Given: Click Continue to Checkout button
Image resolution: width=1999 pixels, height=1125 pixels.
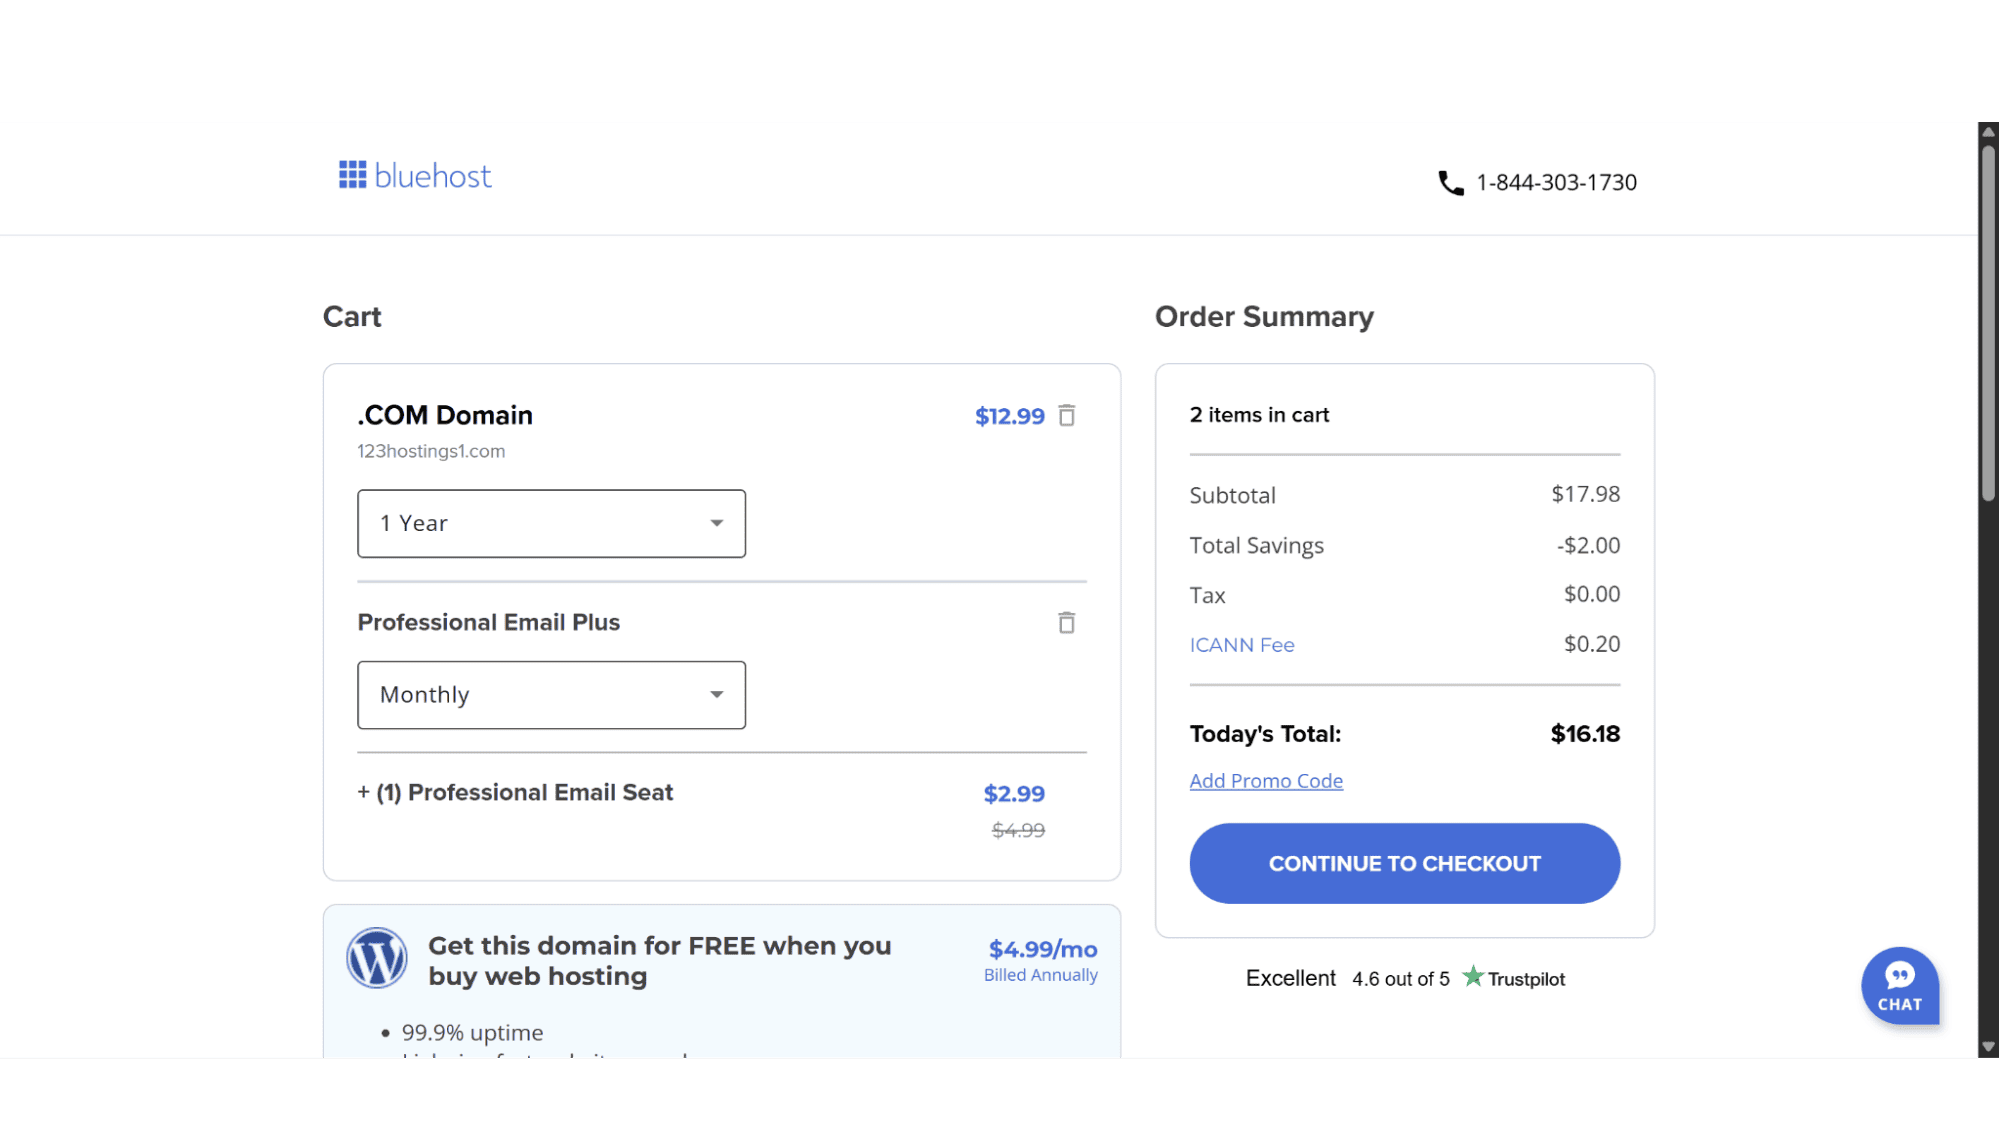Looking at the screenshot, I should 1404,863.
